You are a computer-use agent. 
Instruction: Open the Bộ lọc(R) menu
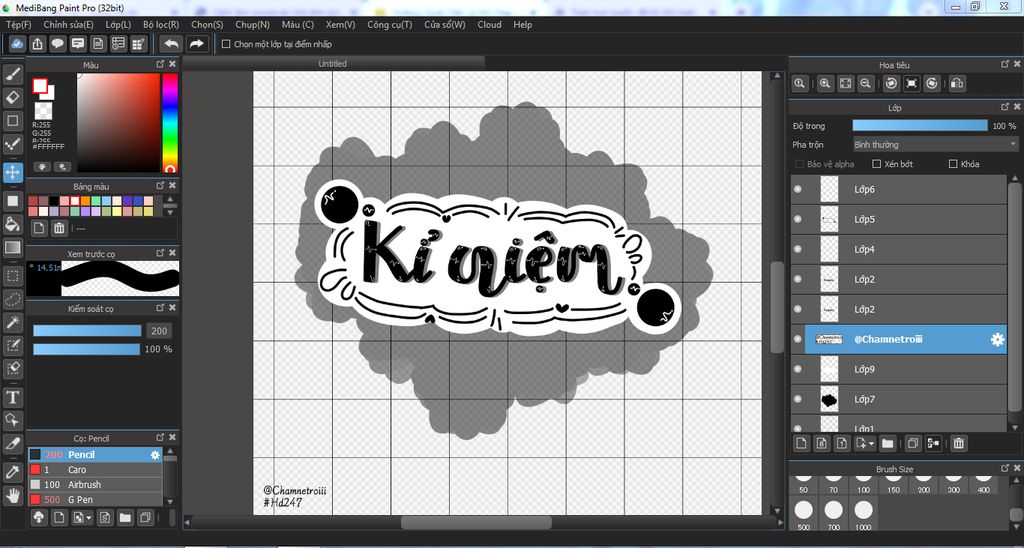click(161, 25)
